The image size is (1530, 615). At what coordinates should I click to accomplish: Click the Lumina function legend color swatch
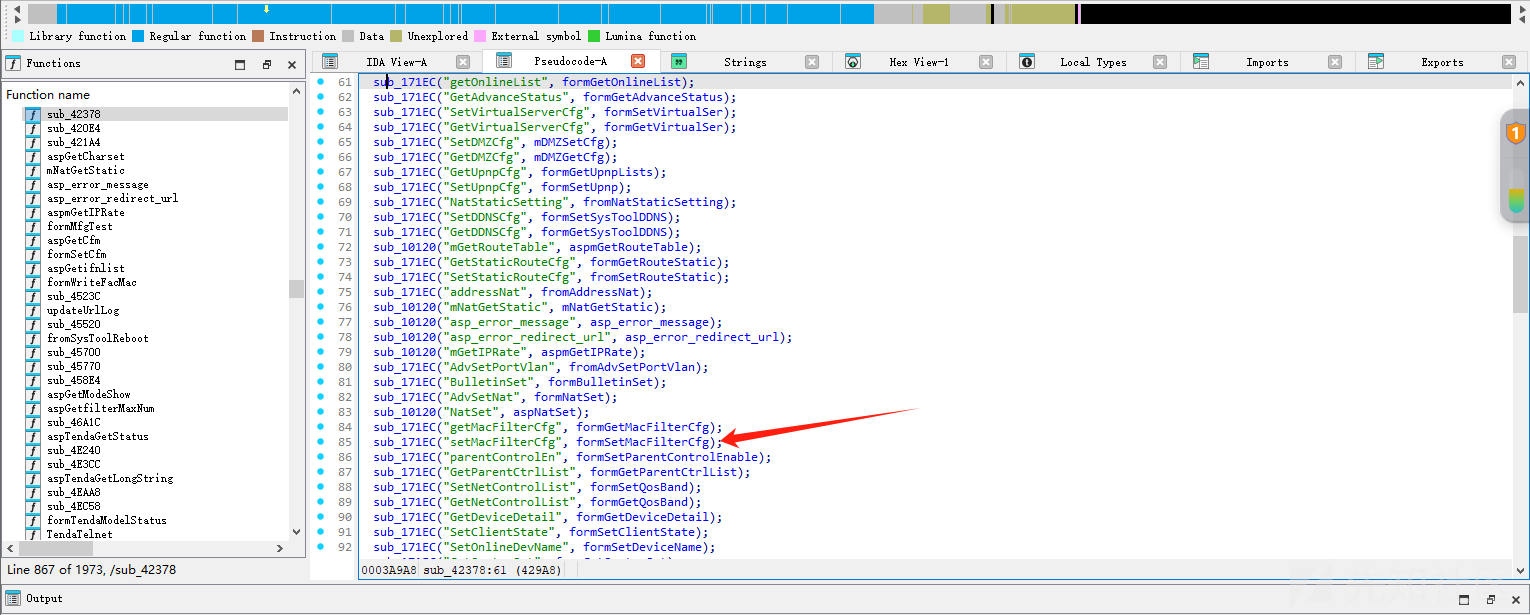tap(594, 36)
